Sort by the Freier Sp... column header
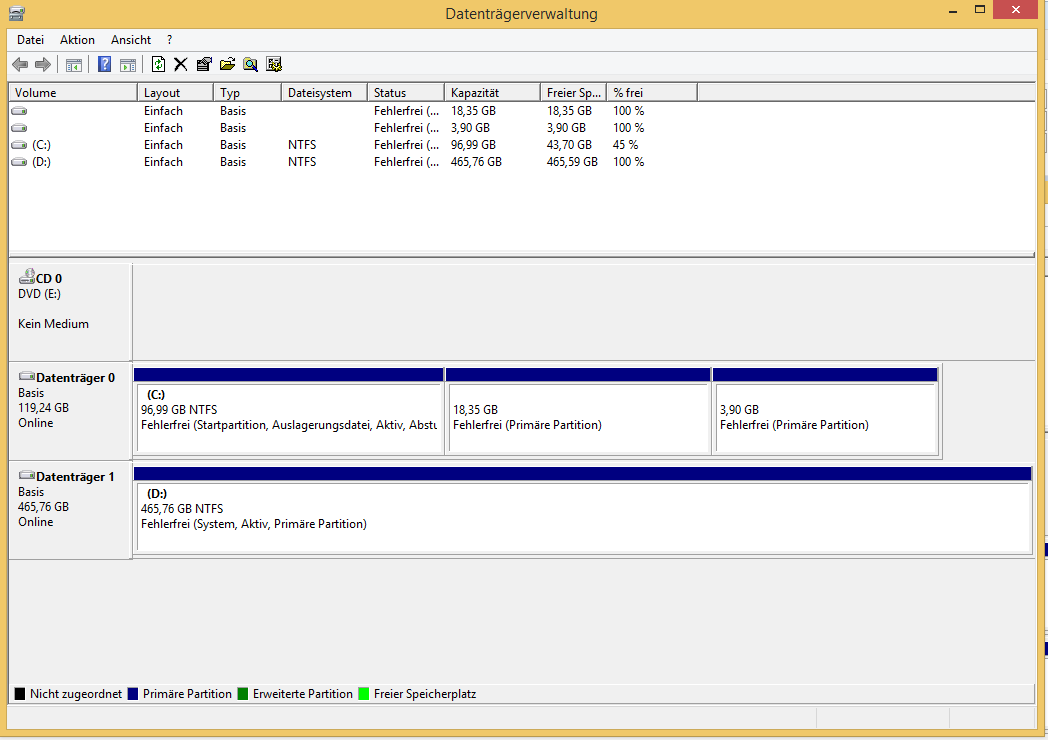 point(573,93)
